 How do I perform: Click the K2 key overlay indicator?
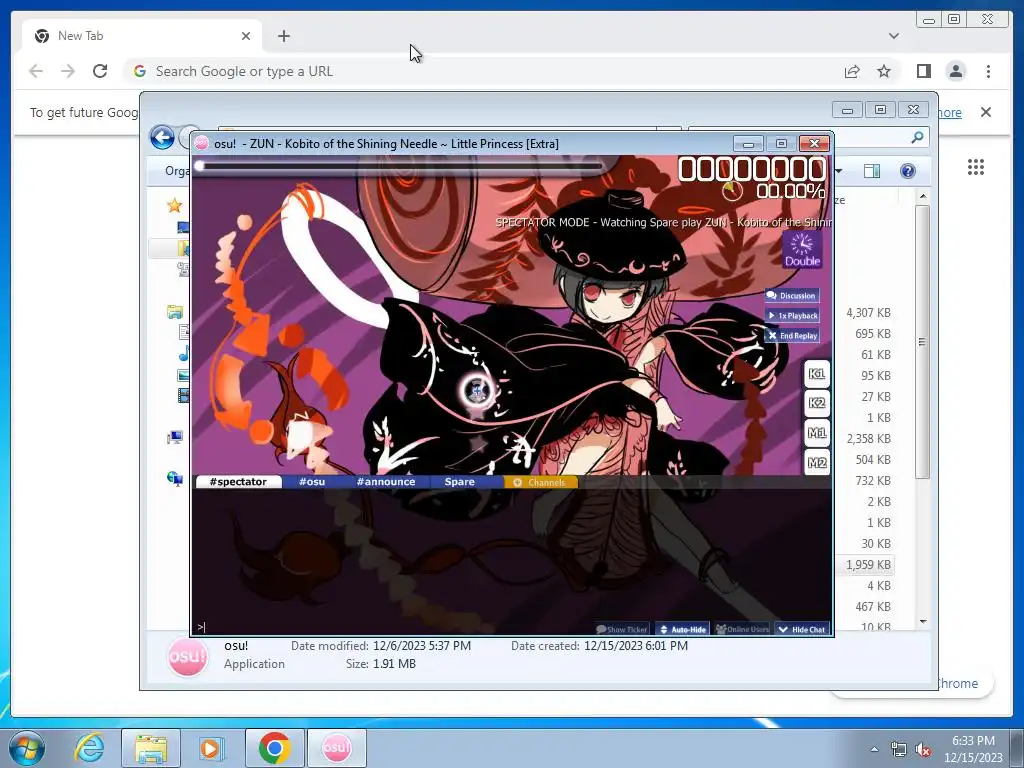click(x=816, y=403)
